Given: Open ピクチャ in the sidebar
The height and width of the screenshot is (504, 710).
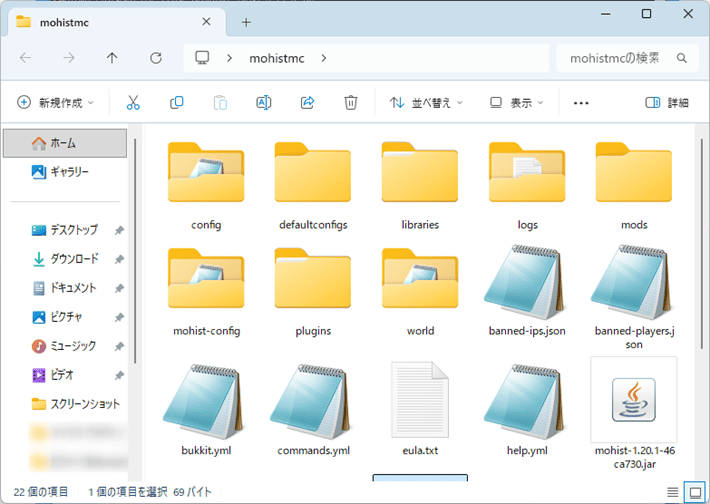Looking at the screenshot, I should click(65, 317).
